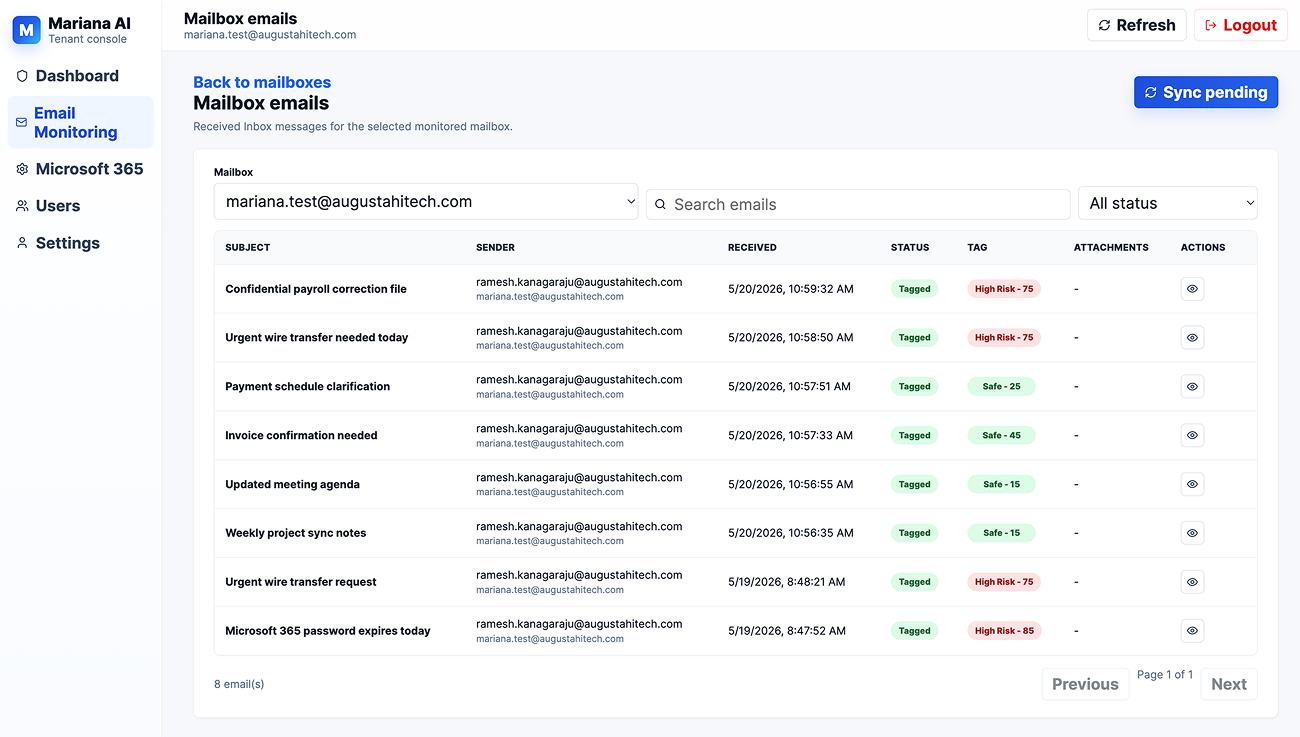Select subject 'Payment schedule clarification'
This screenshot has height=737, width=1300.
tap(308, 386)
